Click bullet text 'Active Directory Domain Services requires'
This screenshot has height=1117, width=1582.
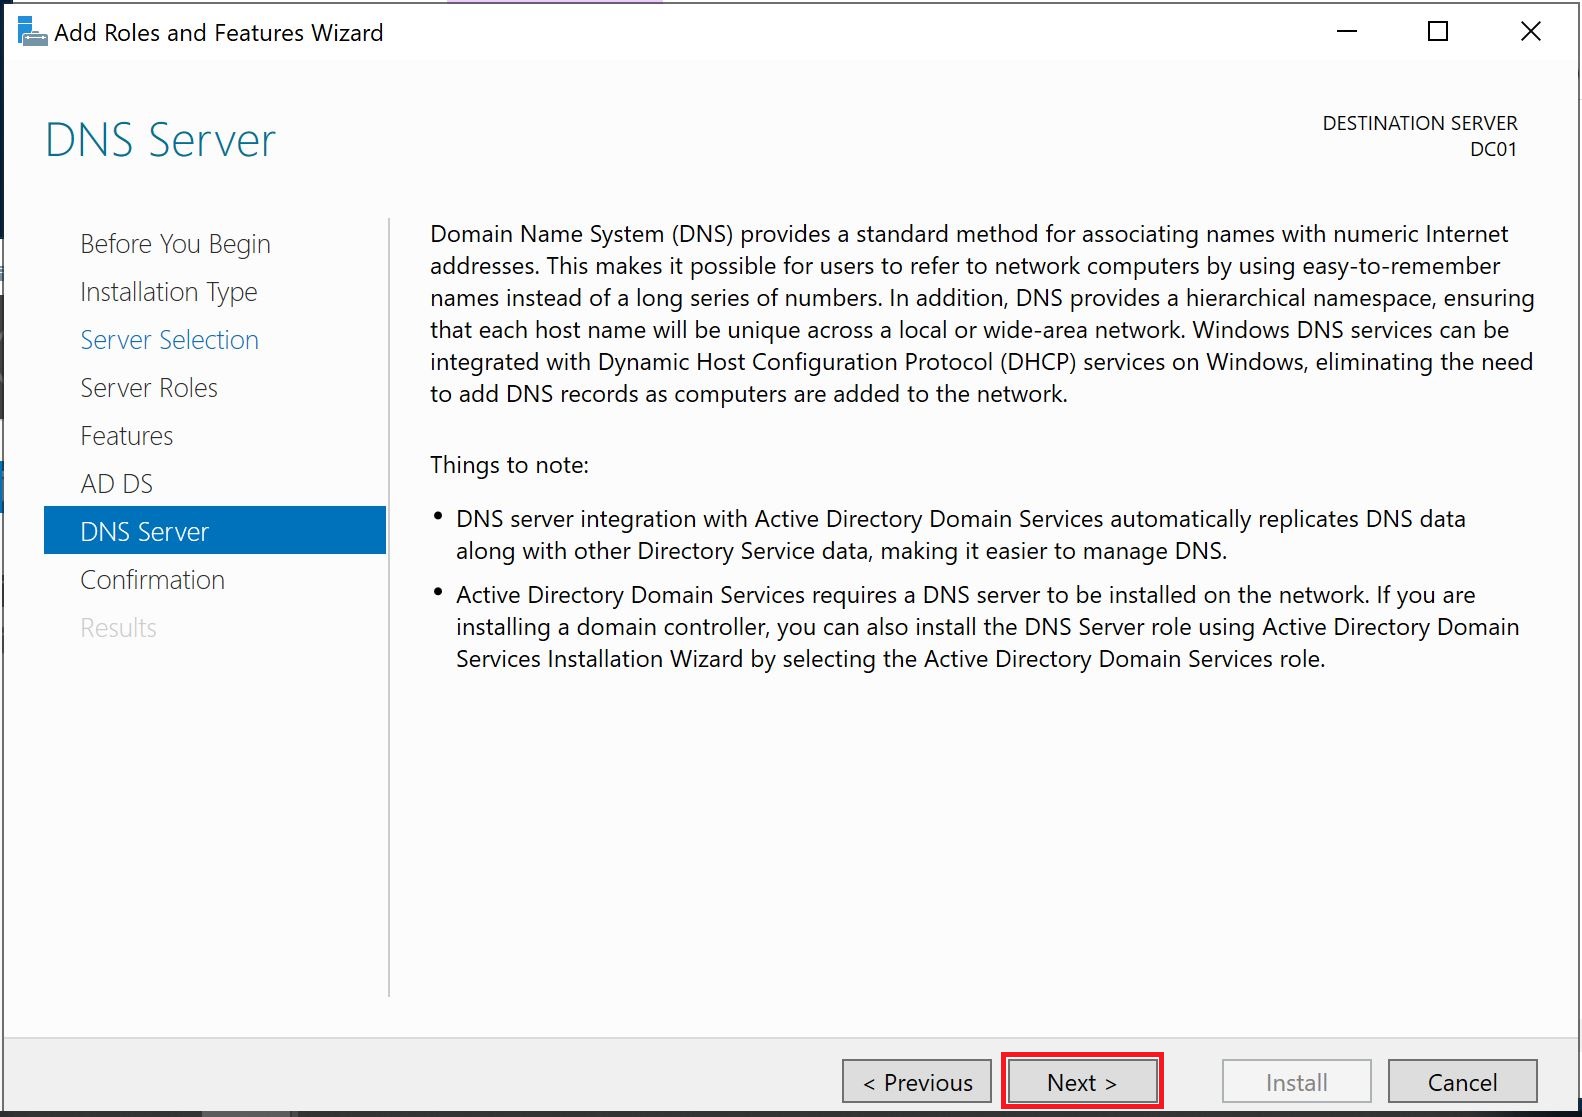coord(988,627)
